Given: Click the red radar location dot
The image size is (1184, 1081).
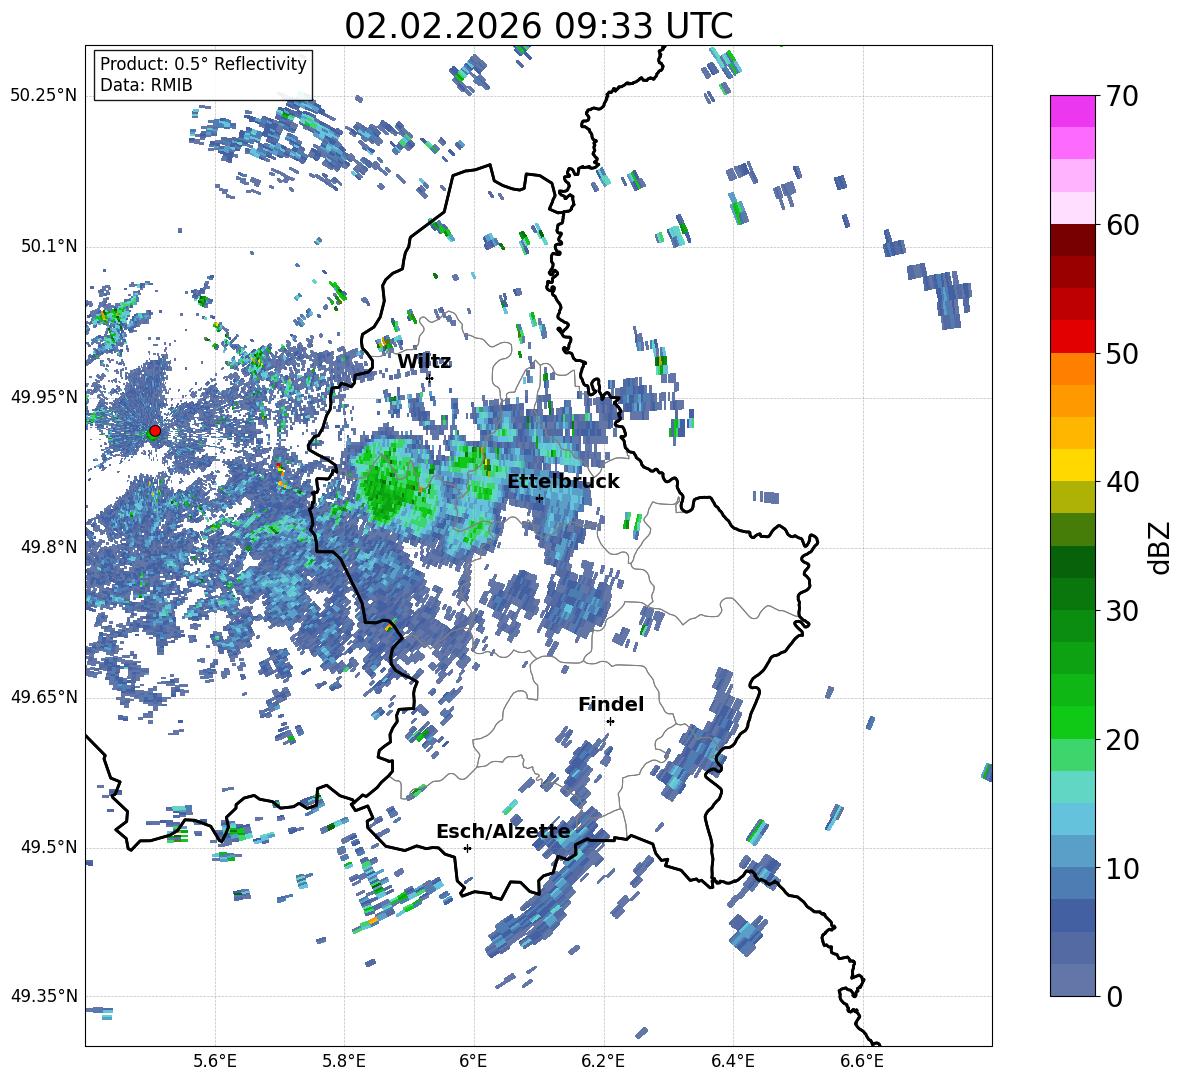Looking at the screenshot, I should [x=155, y=430].
